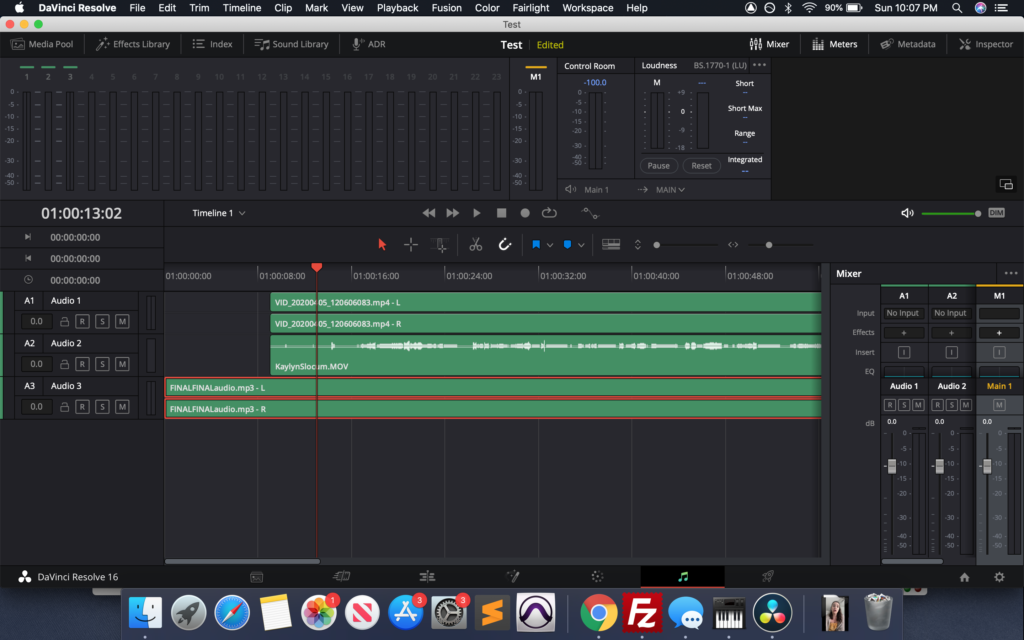This screenshot has height=640, width=1024.
Task: Open the Fusion page icon
Action: point(512,577)
